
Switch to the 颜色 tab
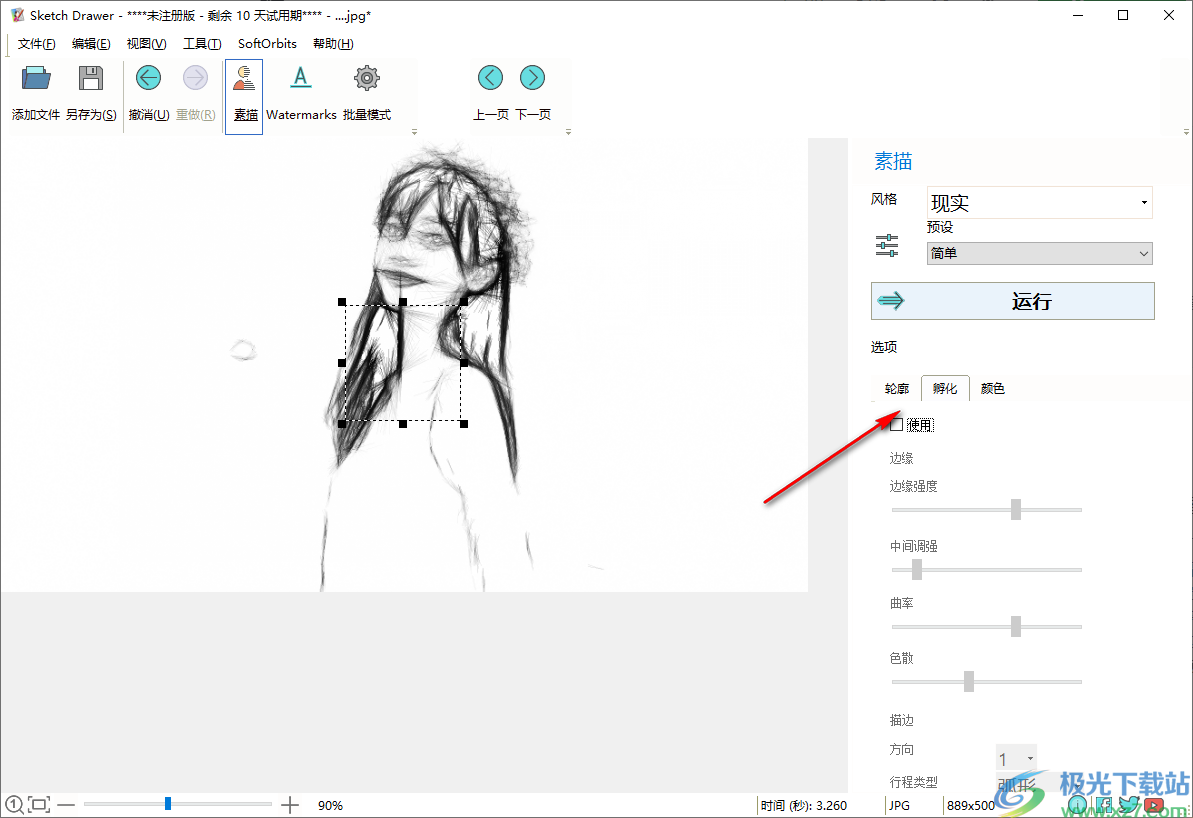pos(993,389)
